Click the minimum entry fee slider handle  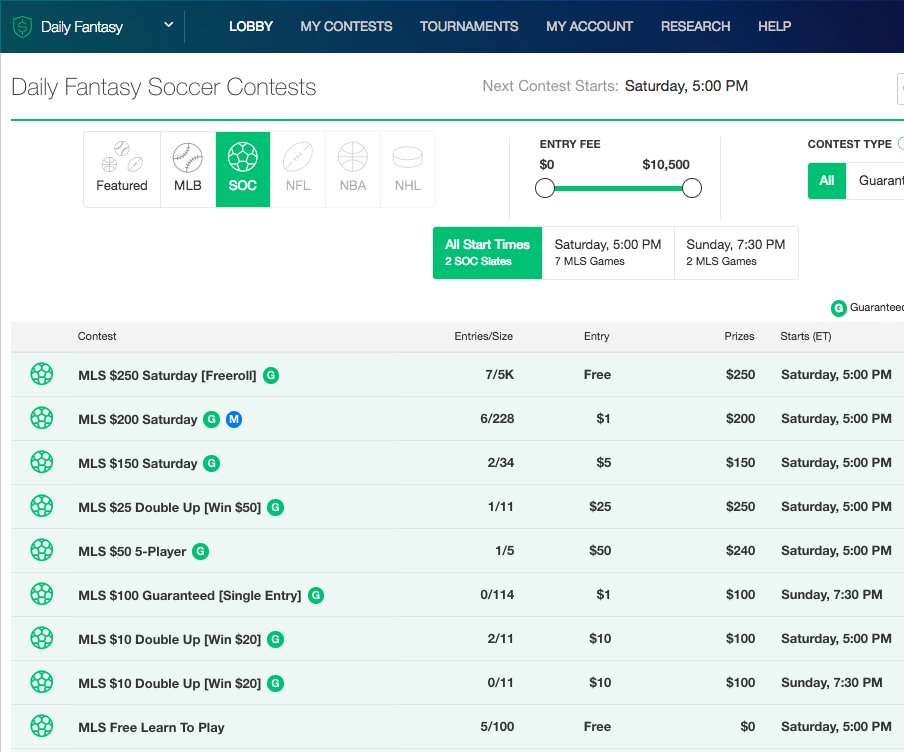[545, 188]
